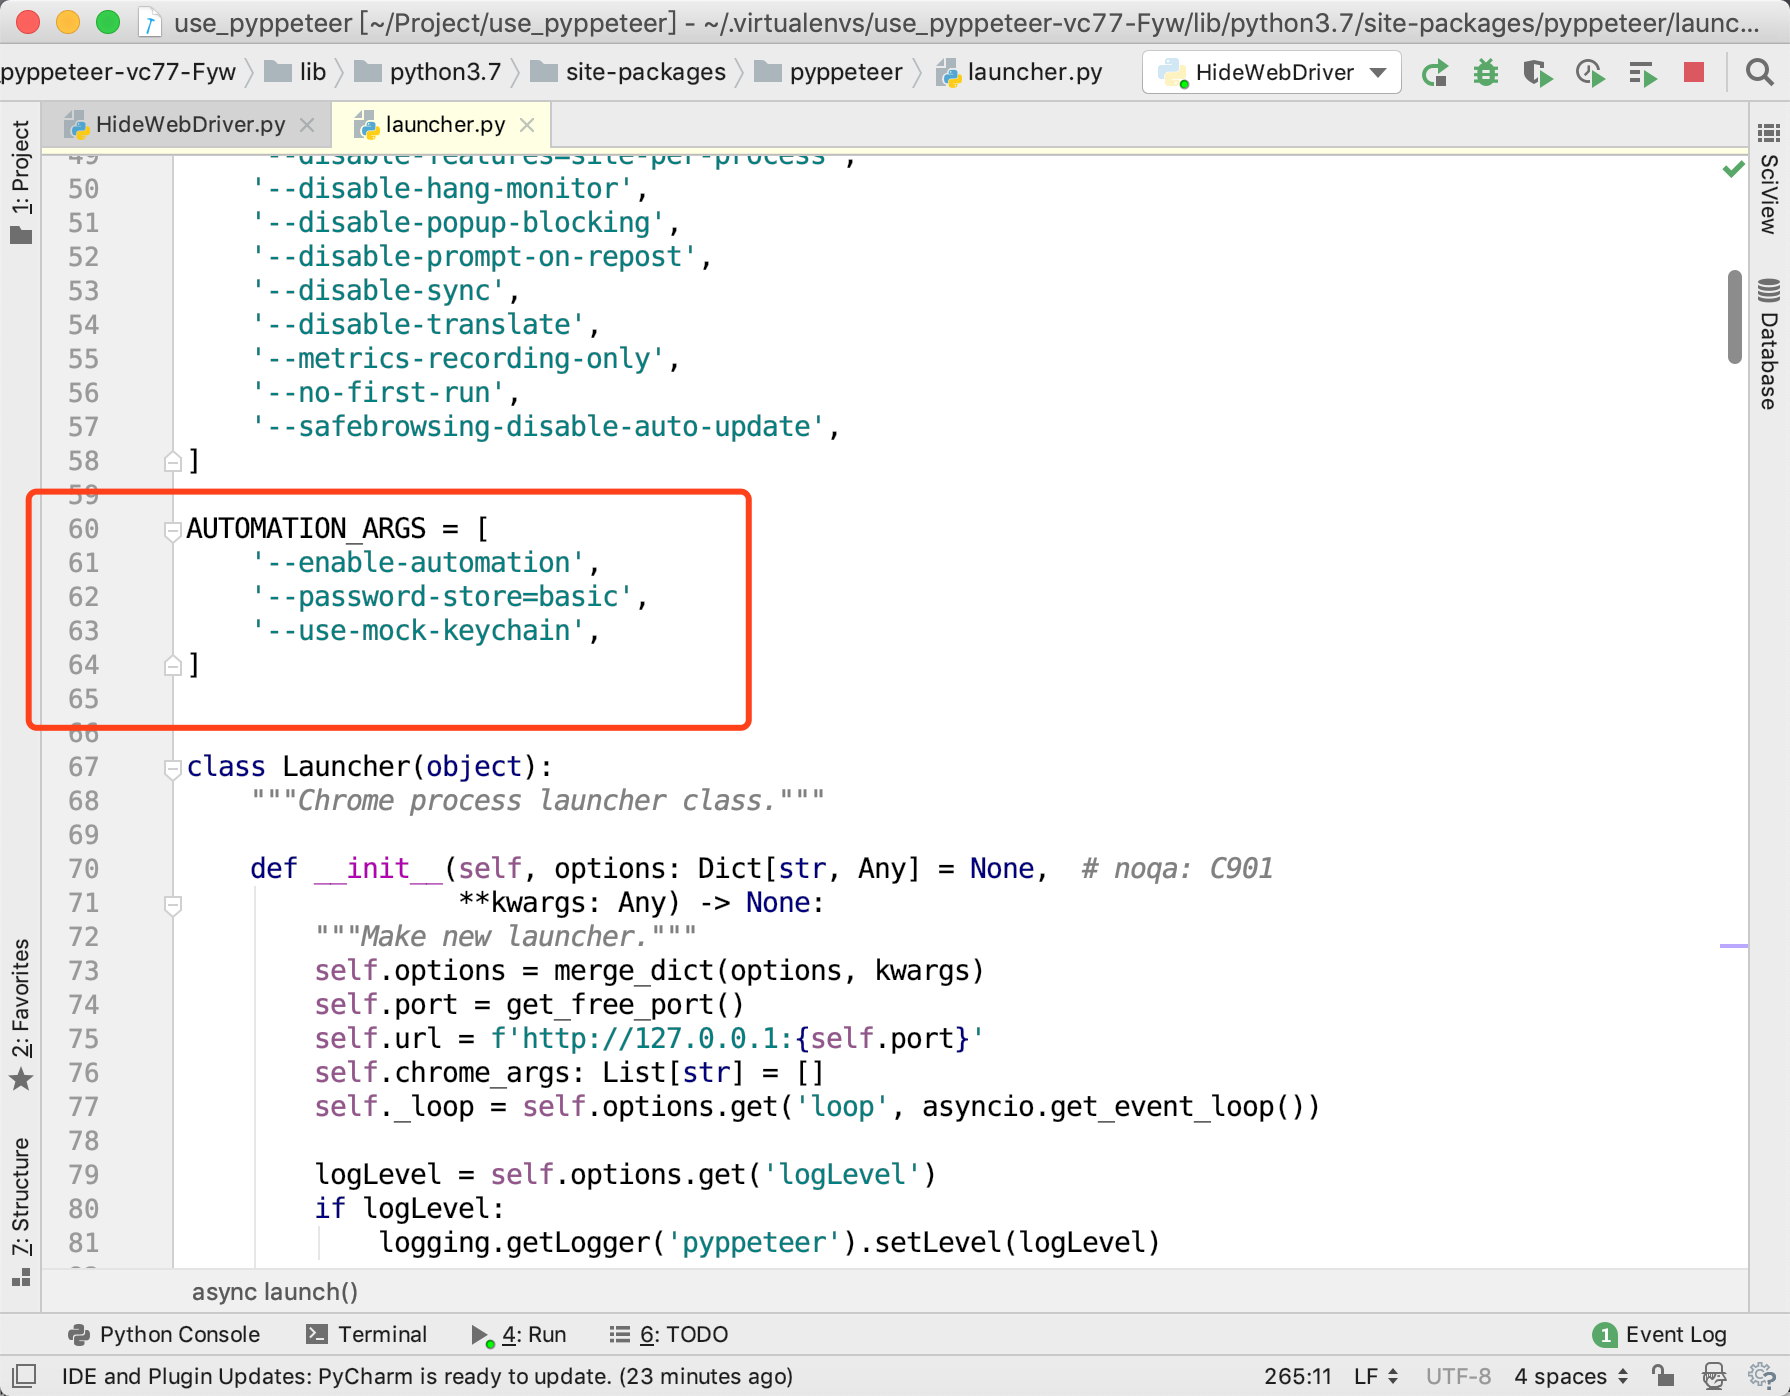Toggle tool window buttons icon bottom-left
This screenshot has width=1790, height=1396.
(x=24, y=1376)
